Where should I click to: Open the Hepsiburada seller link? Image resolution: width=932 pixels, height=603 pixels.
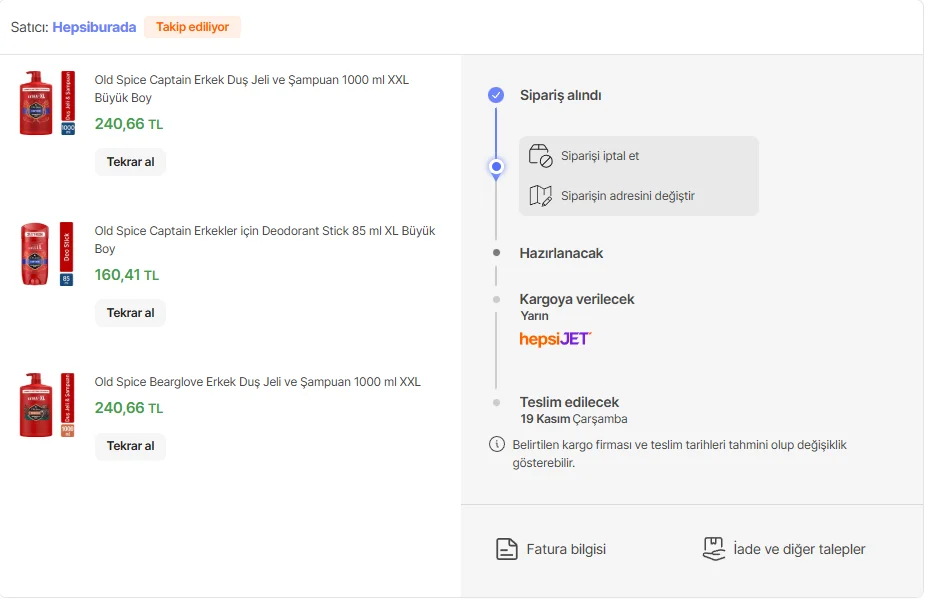coord(94,27)
